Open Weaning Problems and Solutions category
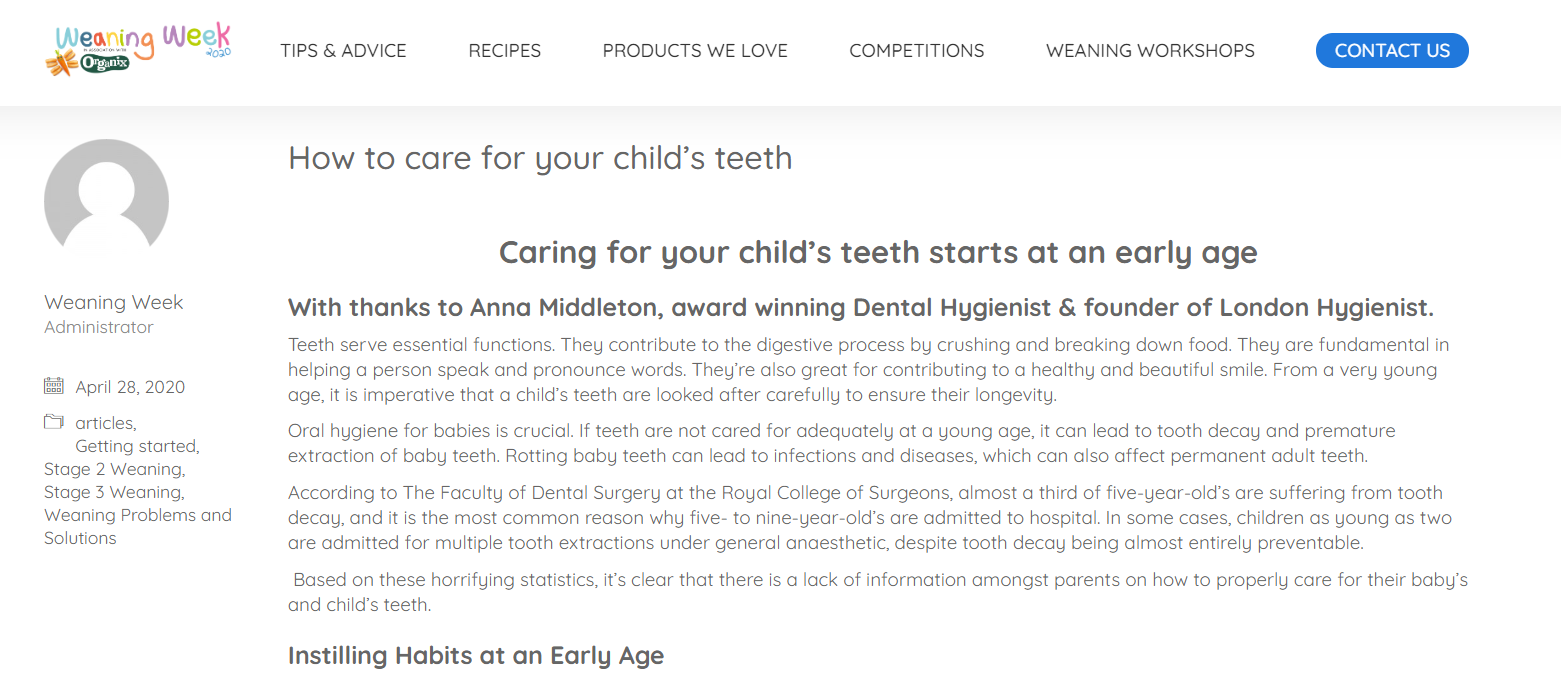Screen dimensions: 1561x696 click(138, 526)
